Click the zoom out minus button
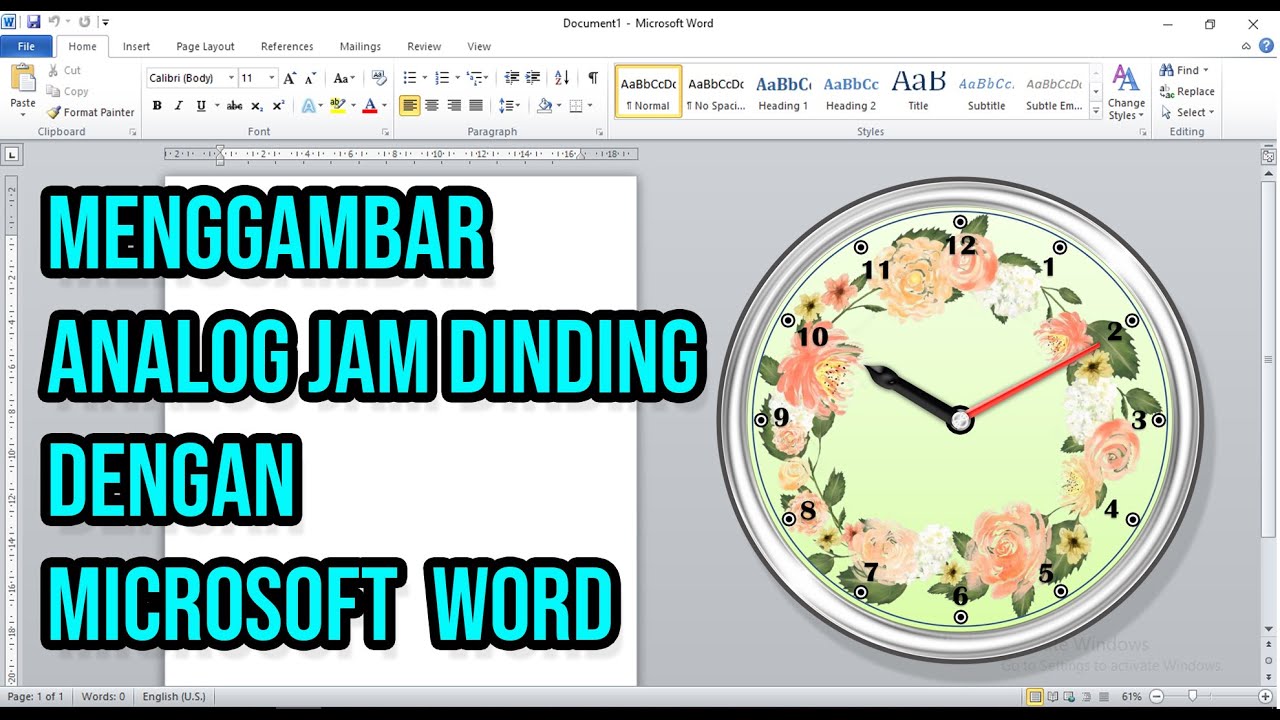The image size is (1280, 720). pyautogui.click(x=1158, y=696)
